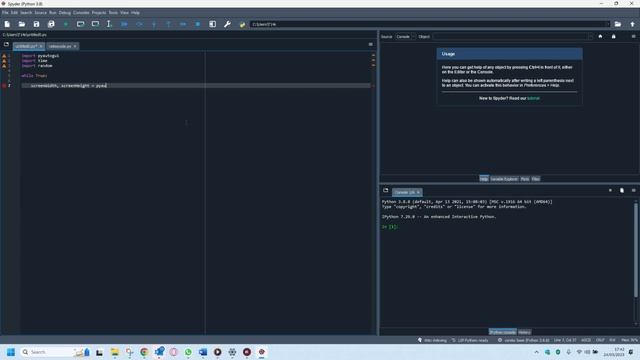Run cell and advance to next
640x360 pixels.
(95, 24)
